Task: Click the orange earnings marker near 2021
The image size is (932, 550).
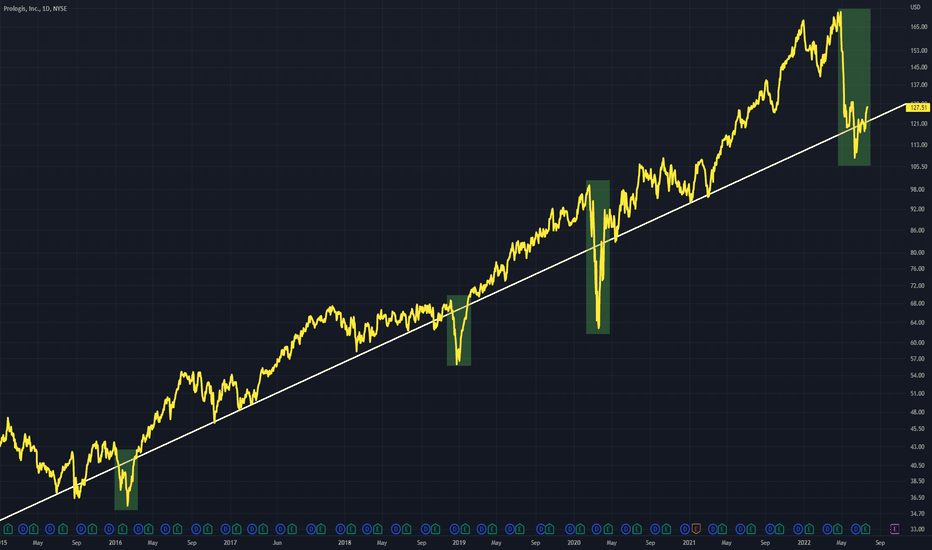Action: (696, 529)
